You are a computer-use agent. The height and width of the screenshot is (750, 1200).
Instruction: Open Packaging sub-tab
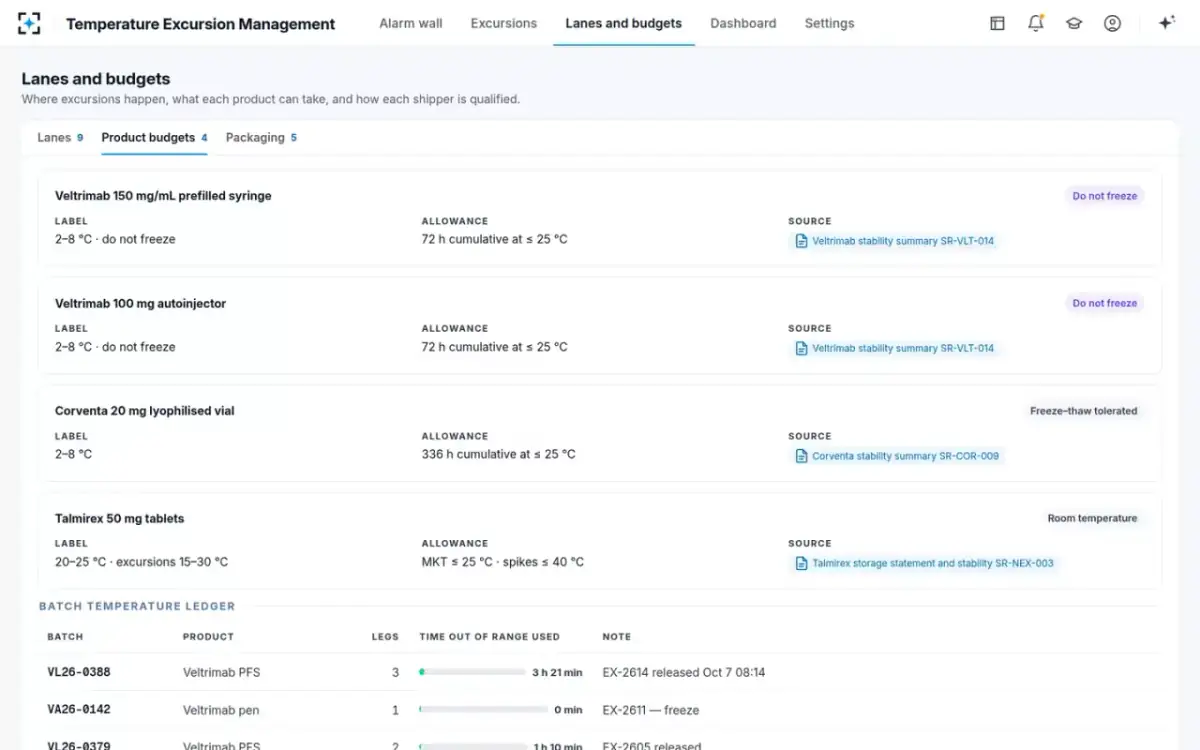(x=261, y=137)
